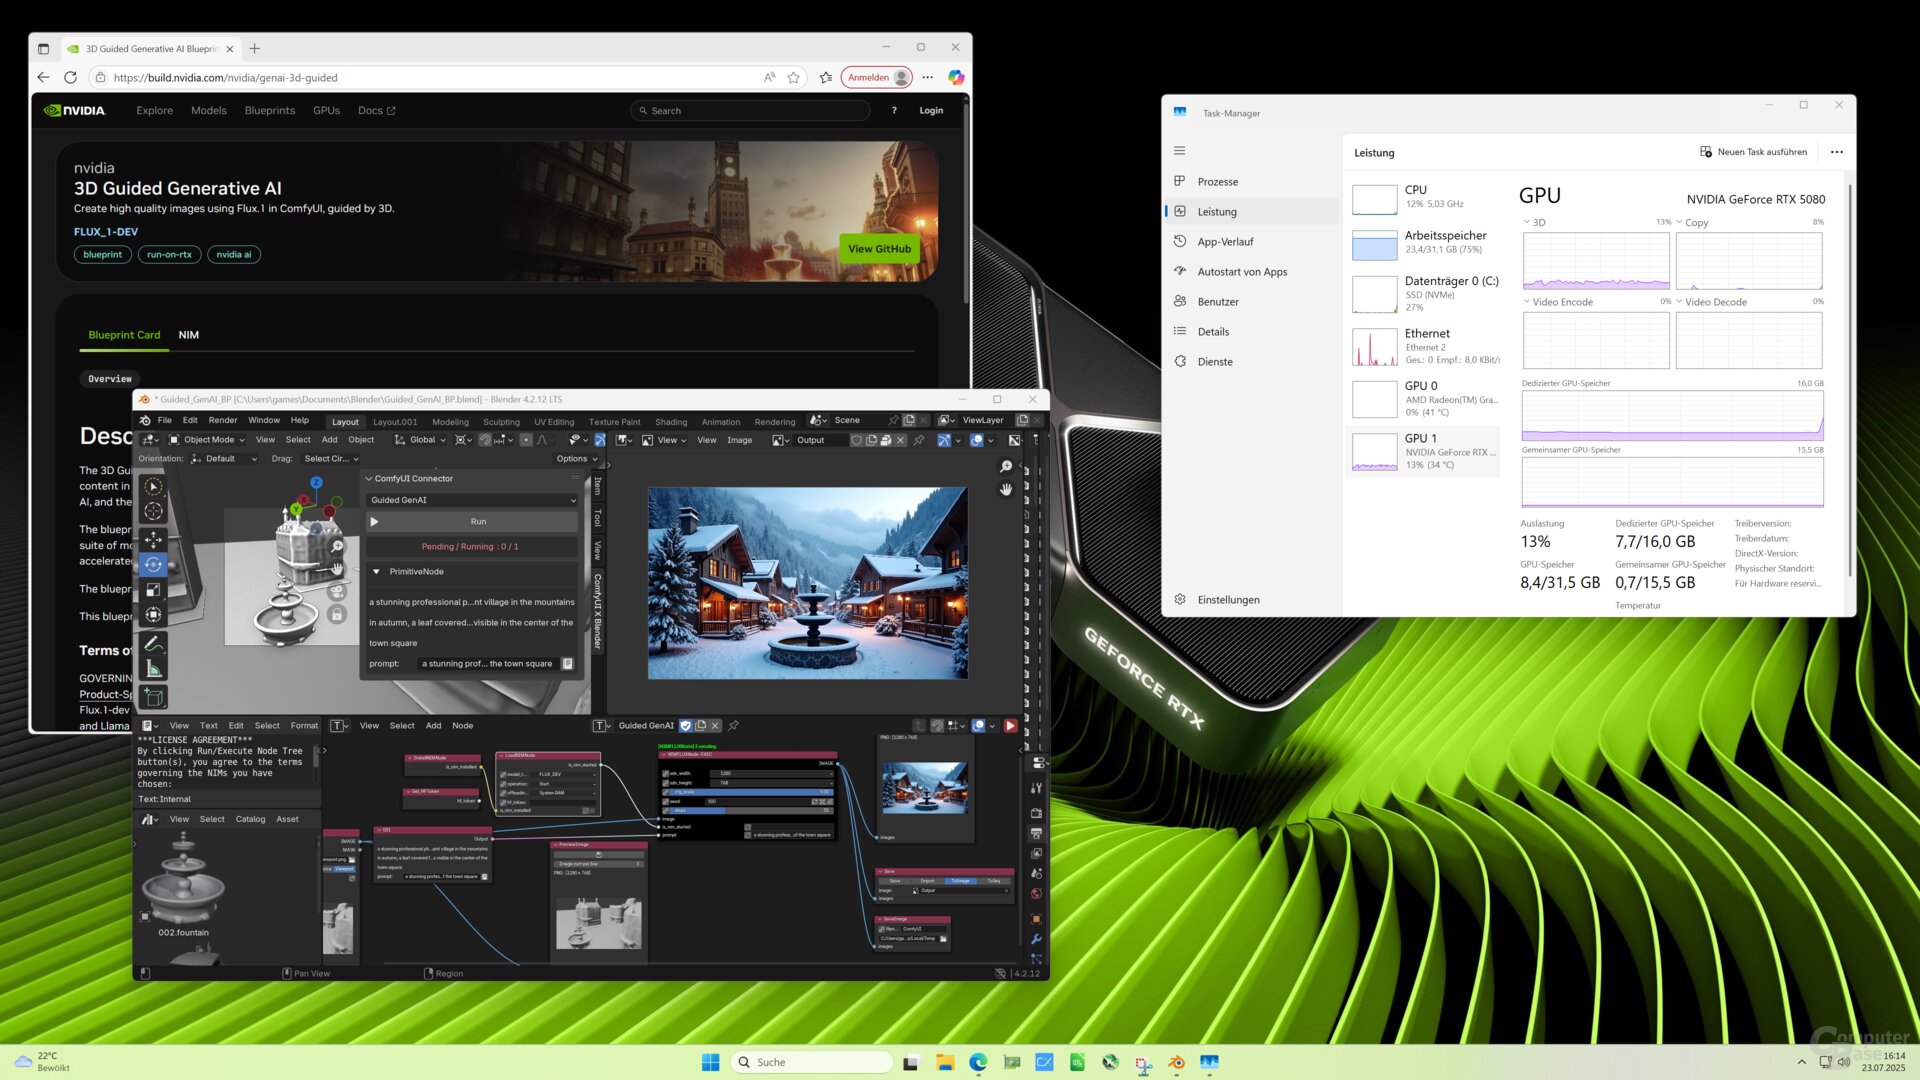Click the camera view icon in the viewport

[x=336, y=591]
